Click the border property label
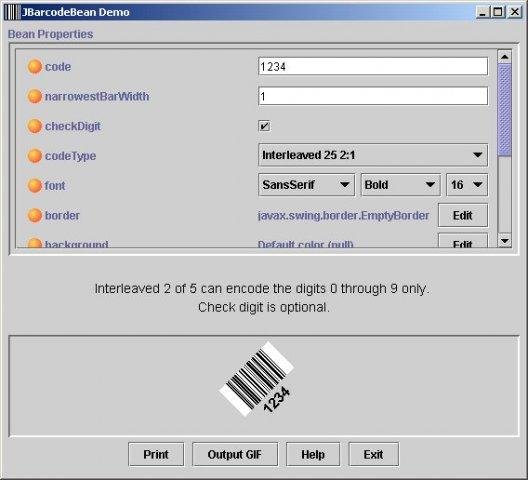This screenshot has height=480, width=528. [62, 215]
